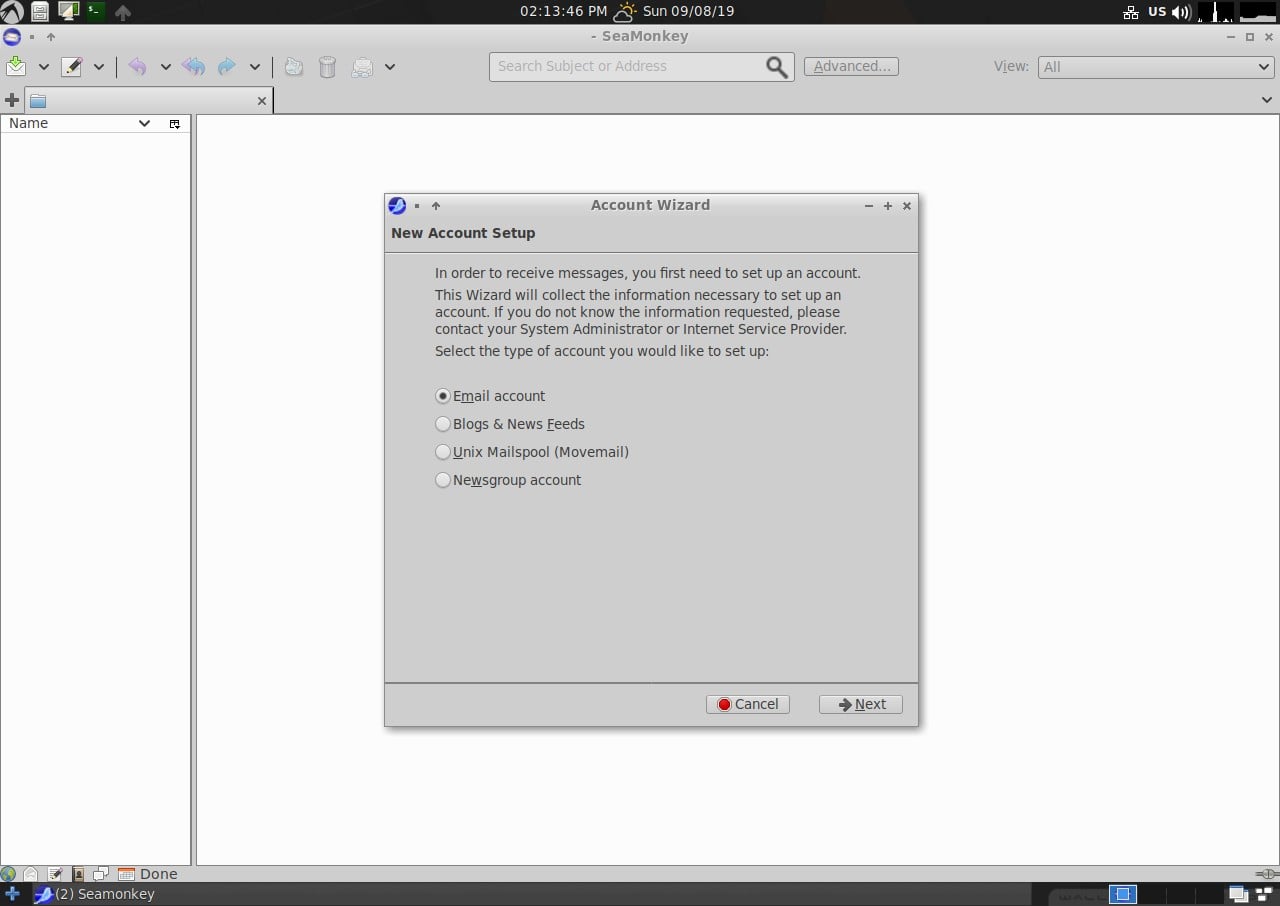The width and height of the screenshot is (1280, 906).
Task: Select the Email account radio button
Action: coord(443,396)
